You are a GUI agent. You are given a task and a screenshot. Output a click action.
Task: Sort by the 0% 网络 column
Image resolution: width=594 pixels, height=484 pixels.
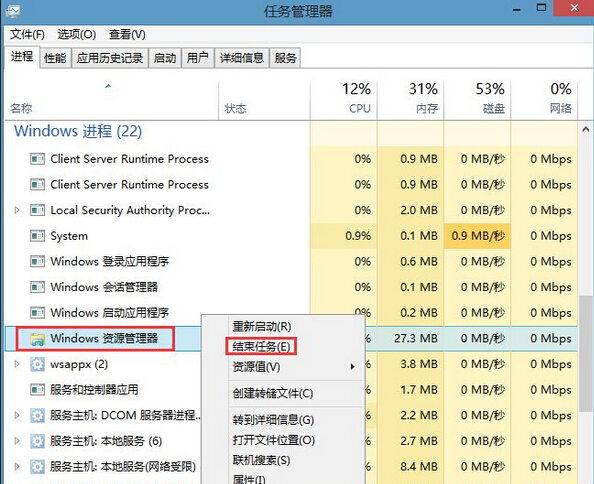point(544,100)
